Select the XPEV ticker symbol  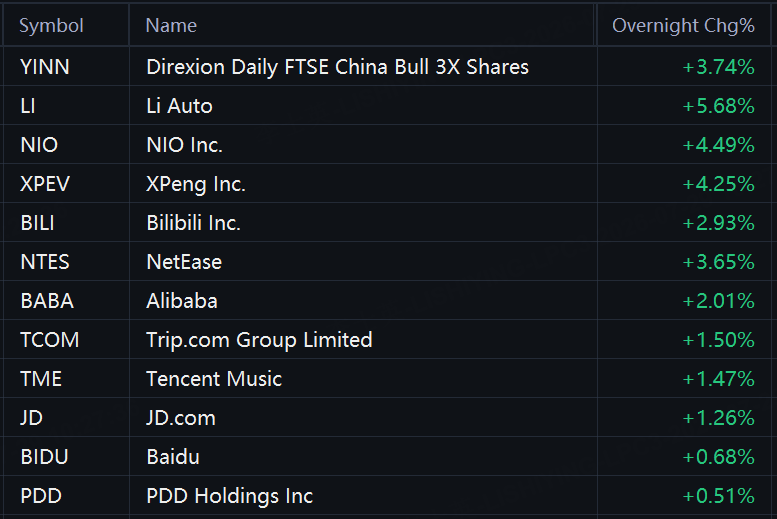point(45,184)
